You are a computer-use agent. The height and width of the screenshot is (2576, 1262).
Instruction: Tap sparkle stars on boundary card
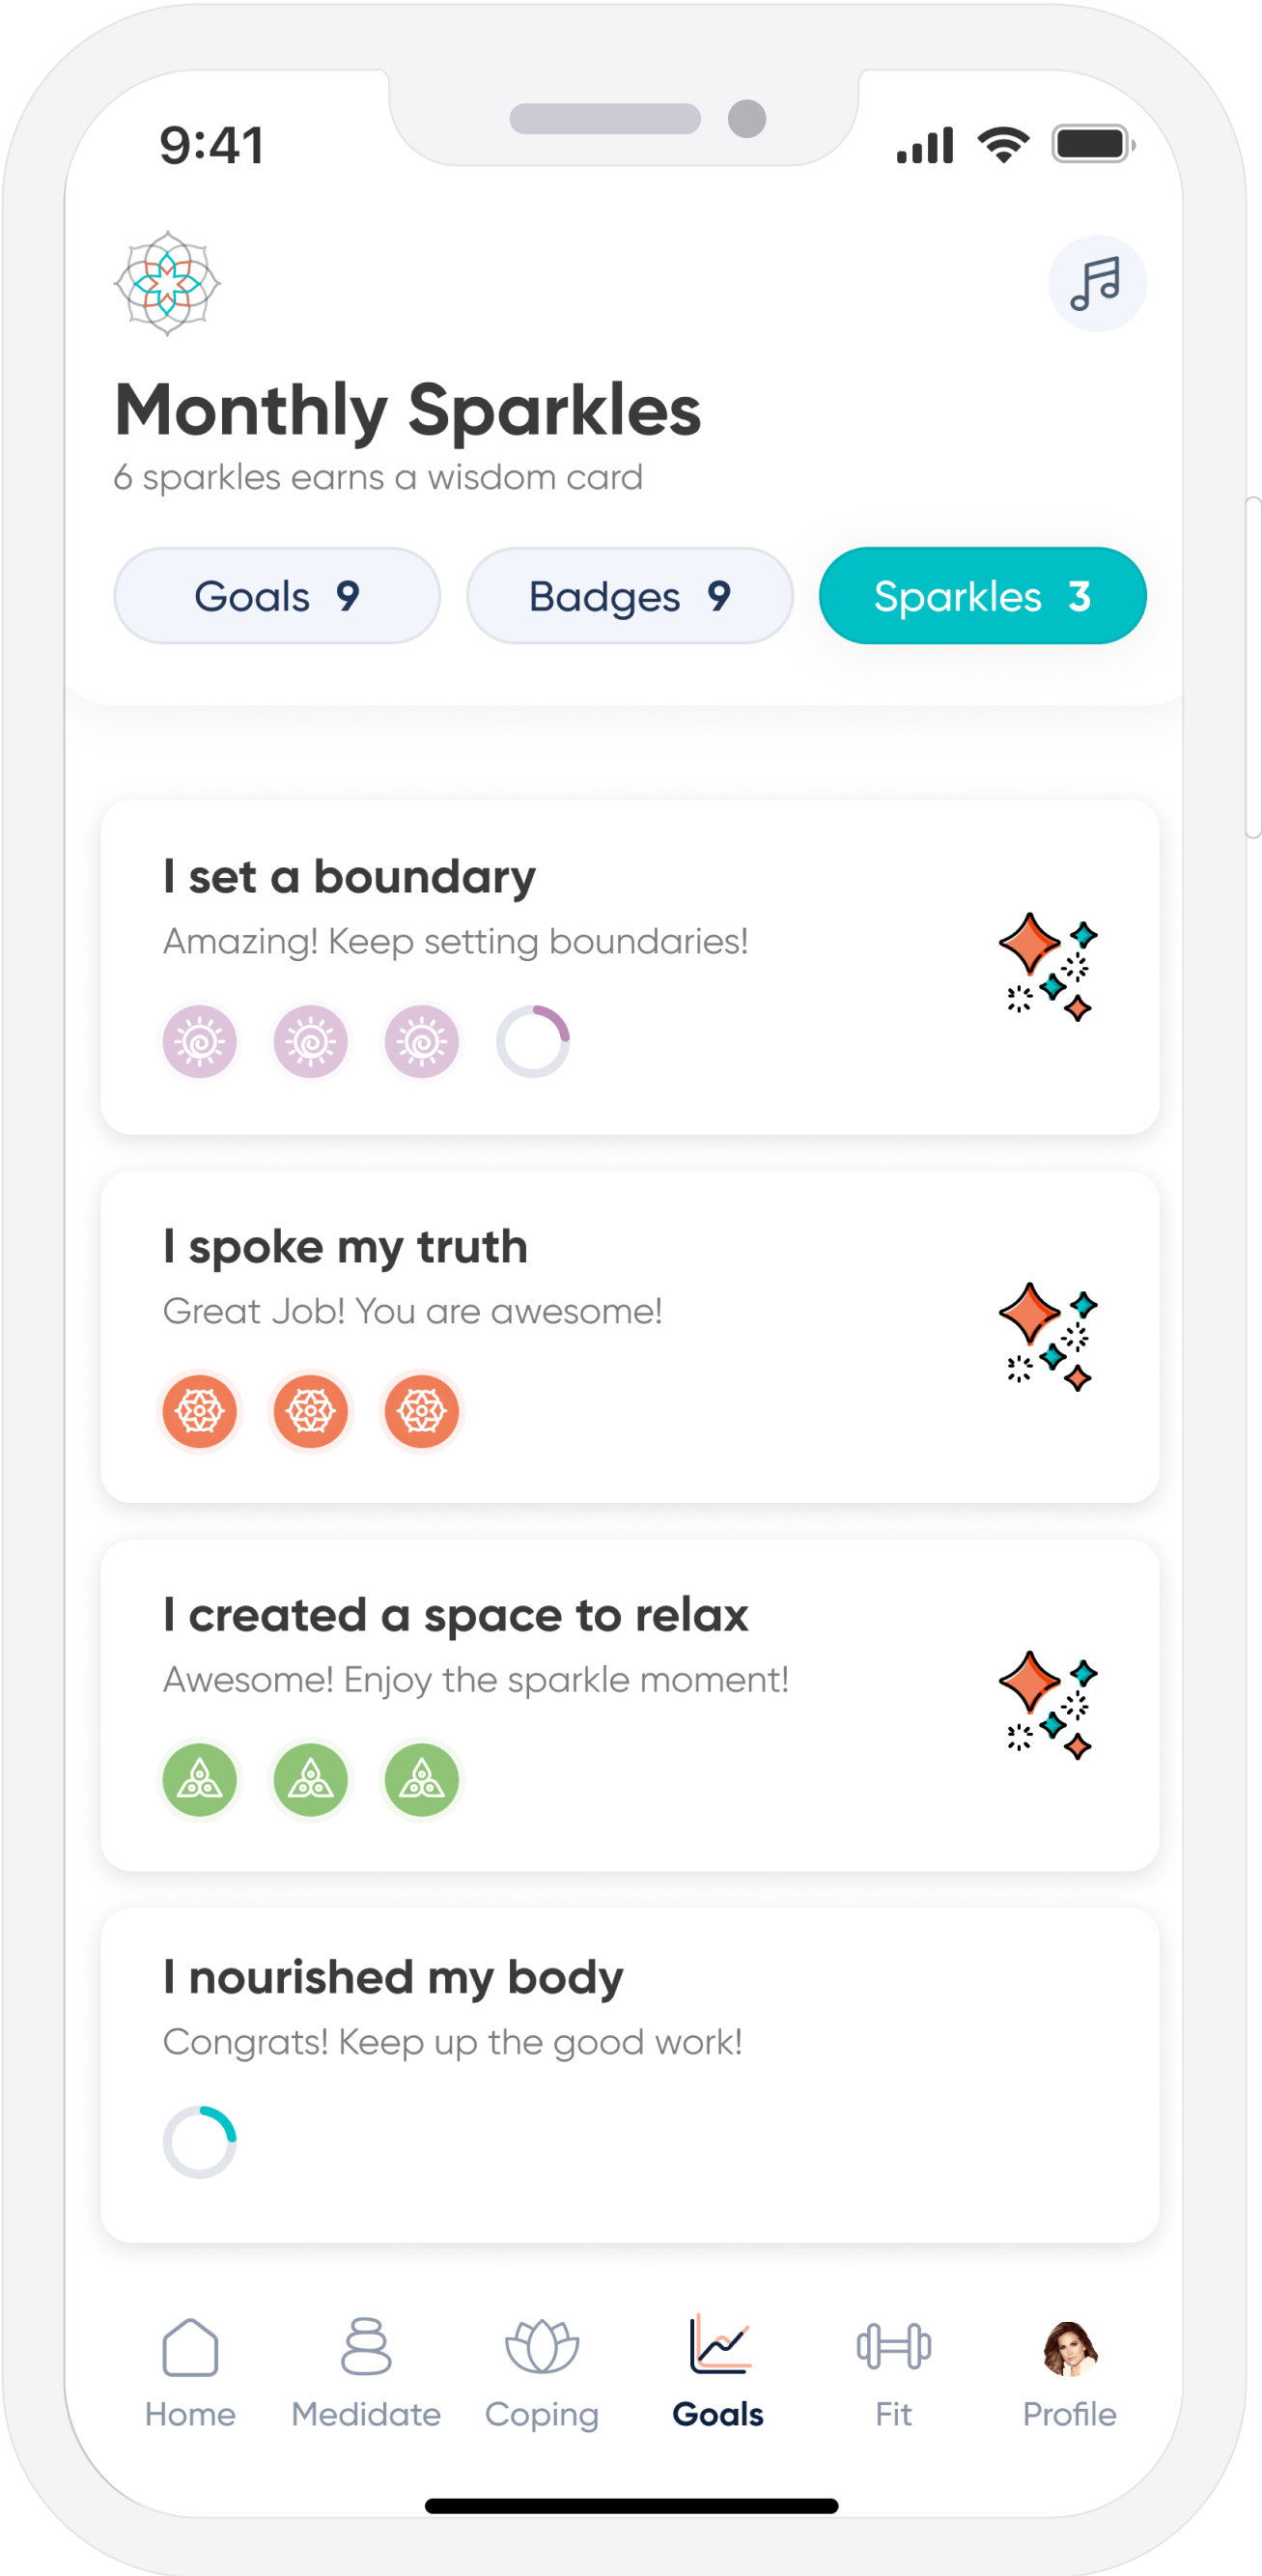coord(1047,967)
